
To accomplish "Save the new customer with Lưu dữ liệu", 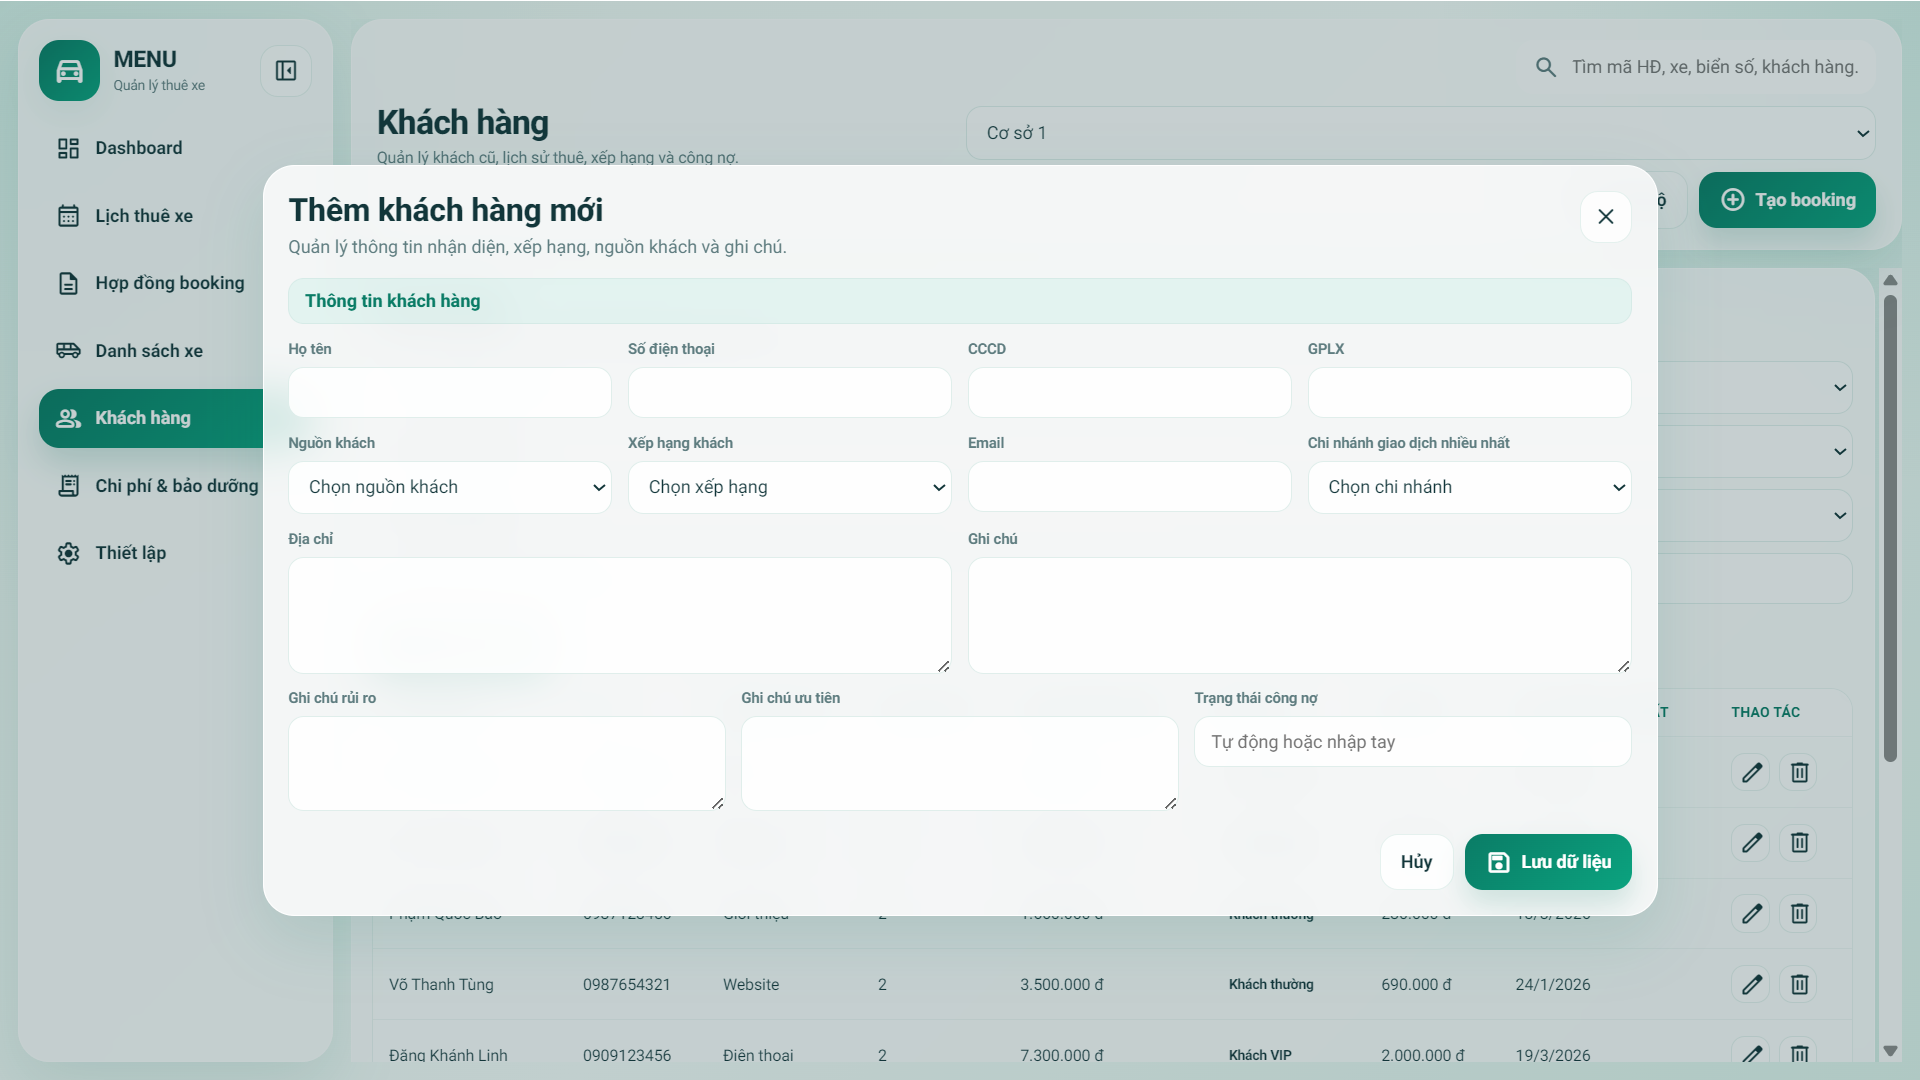I will pos(1547,861).
